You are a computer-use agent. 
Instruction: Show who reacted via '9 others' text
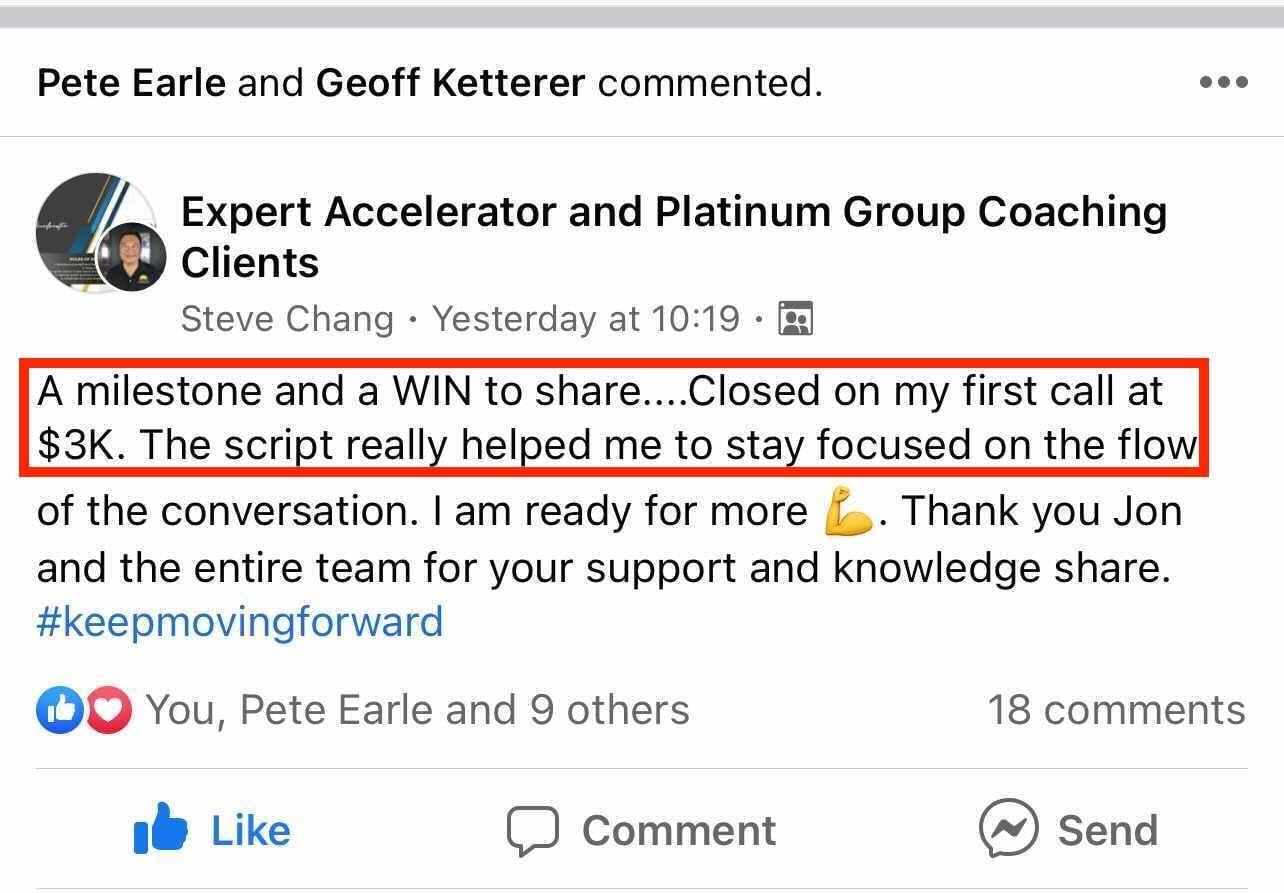coord(609,710)
